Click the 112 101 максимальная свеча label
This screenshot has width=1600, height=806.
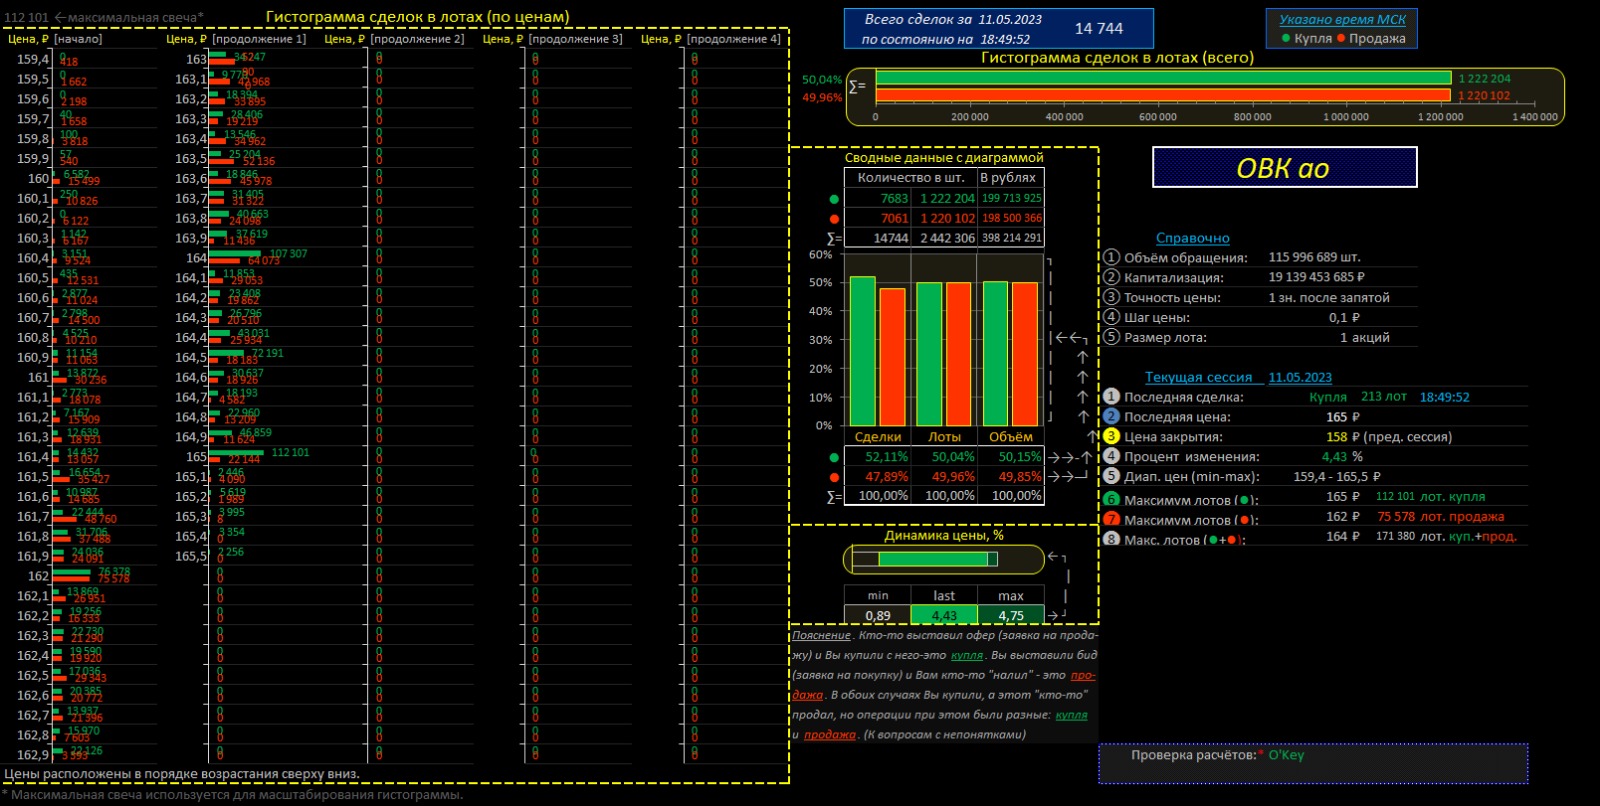point(104,17)
